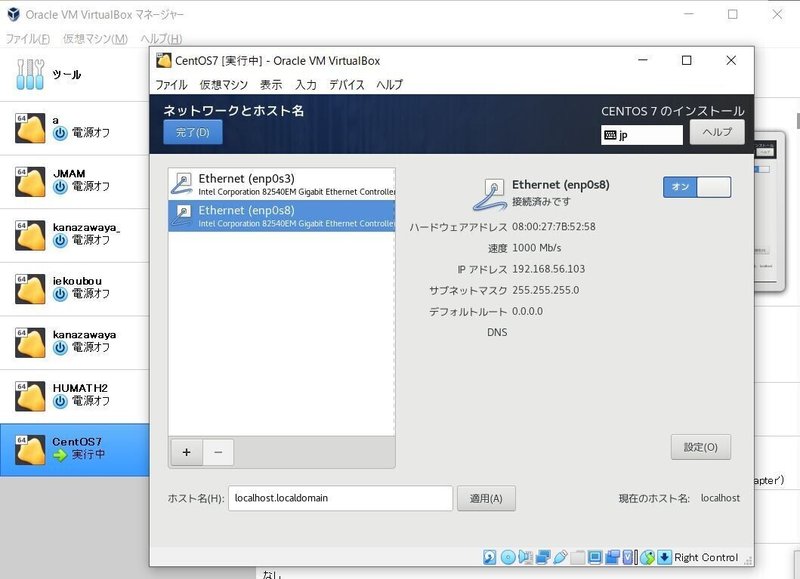
Task: Click the shared folders status icon
Action: (x=578, y=557)
